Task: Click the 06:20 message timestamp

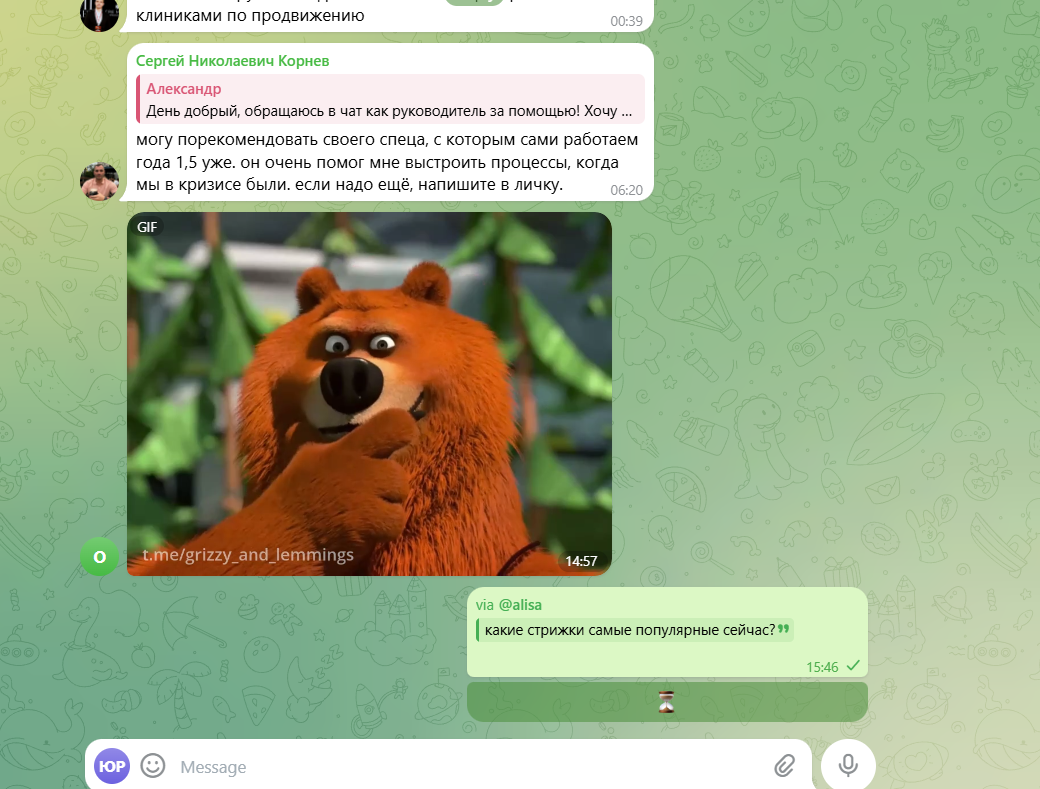Action: (626, 190)
